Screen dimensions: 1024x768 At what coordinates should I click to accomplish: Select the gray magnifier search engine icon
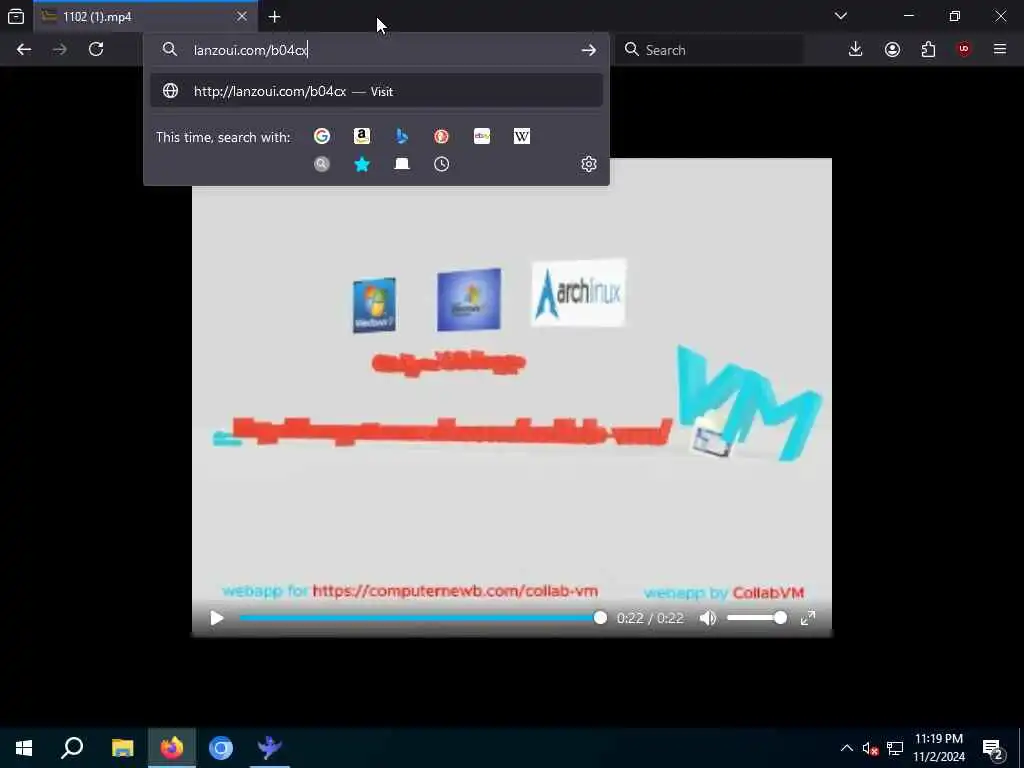(322, 164)
